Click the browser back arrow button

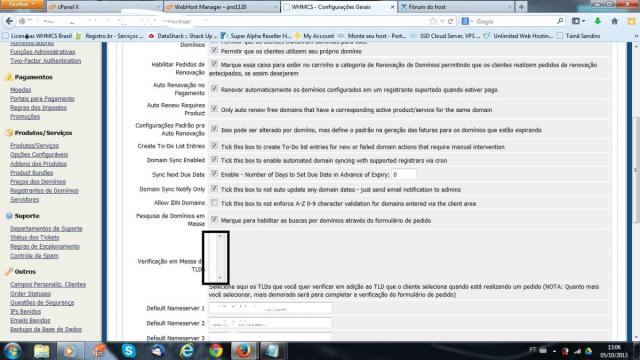tap(9, 21)
